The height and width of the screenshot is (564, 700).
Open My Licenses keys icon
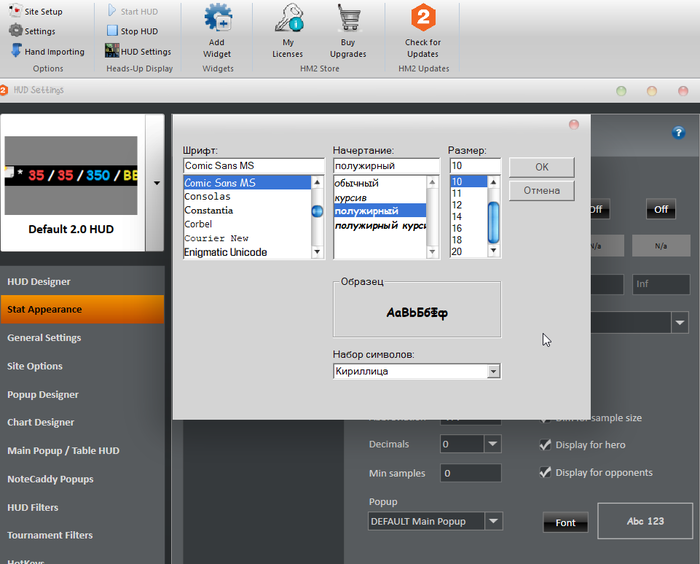click(x=288, y=18)
